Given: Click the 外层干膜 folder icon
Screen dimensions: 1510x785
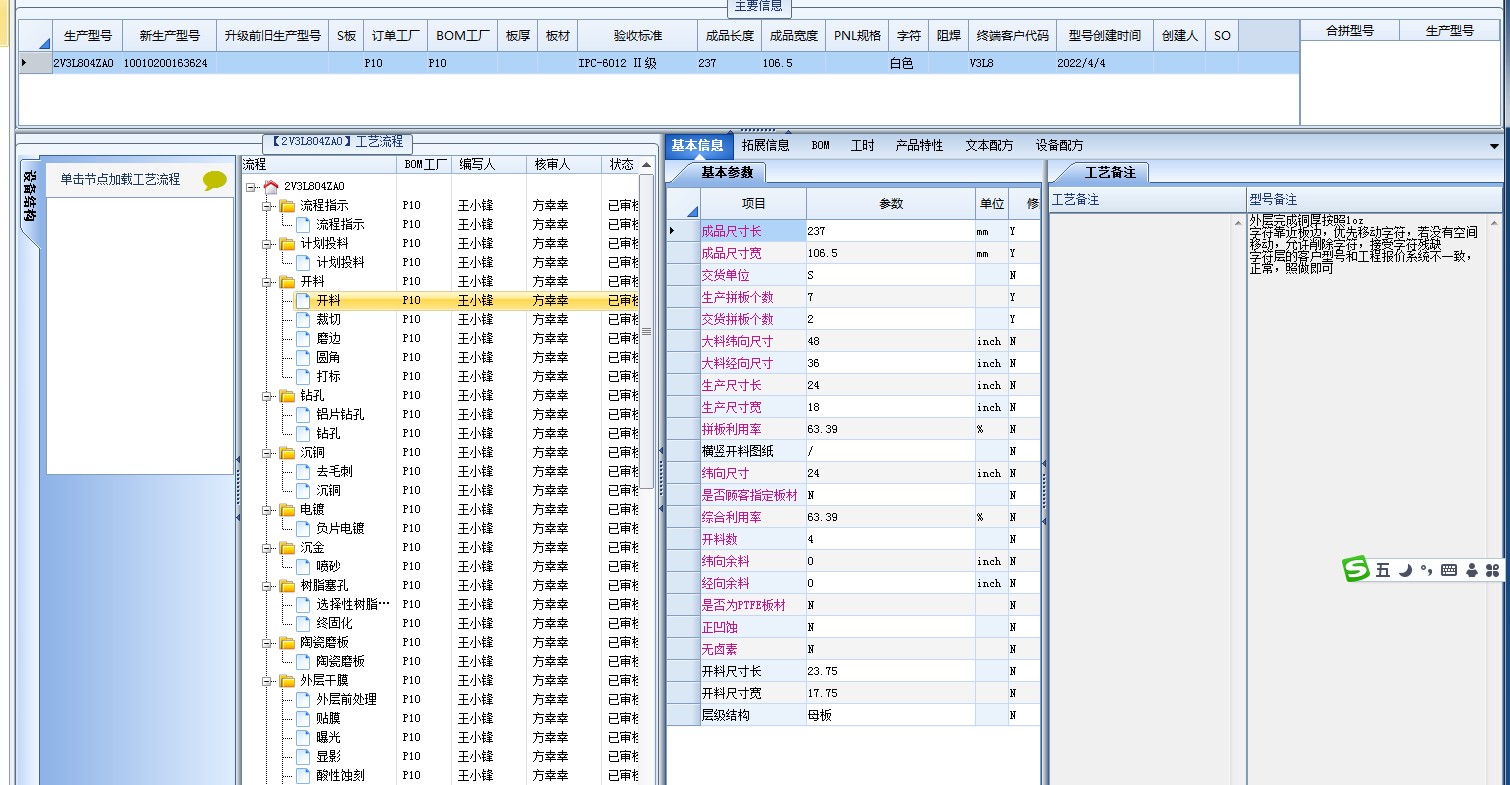Looking at the screenshot, I should tap(287, 680).
